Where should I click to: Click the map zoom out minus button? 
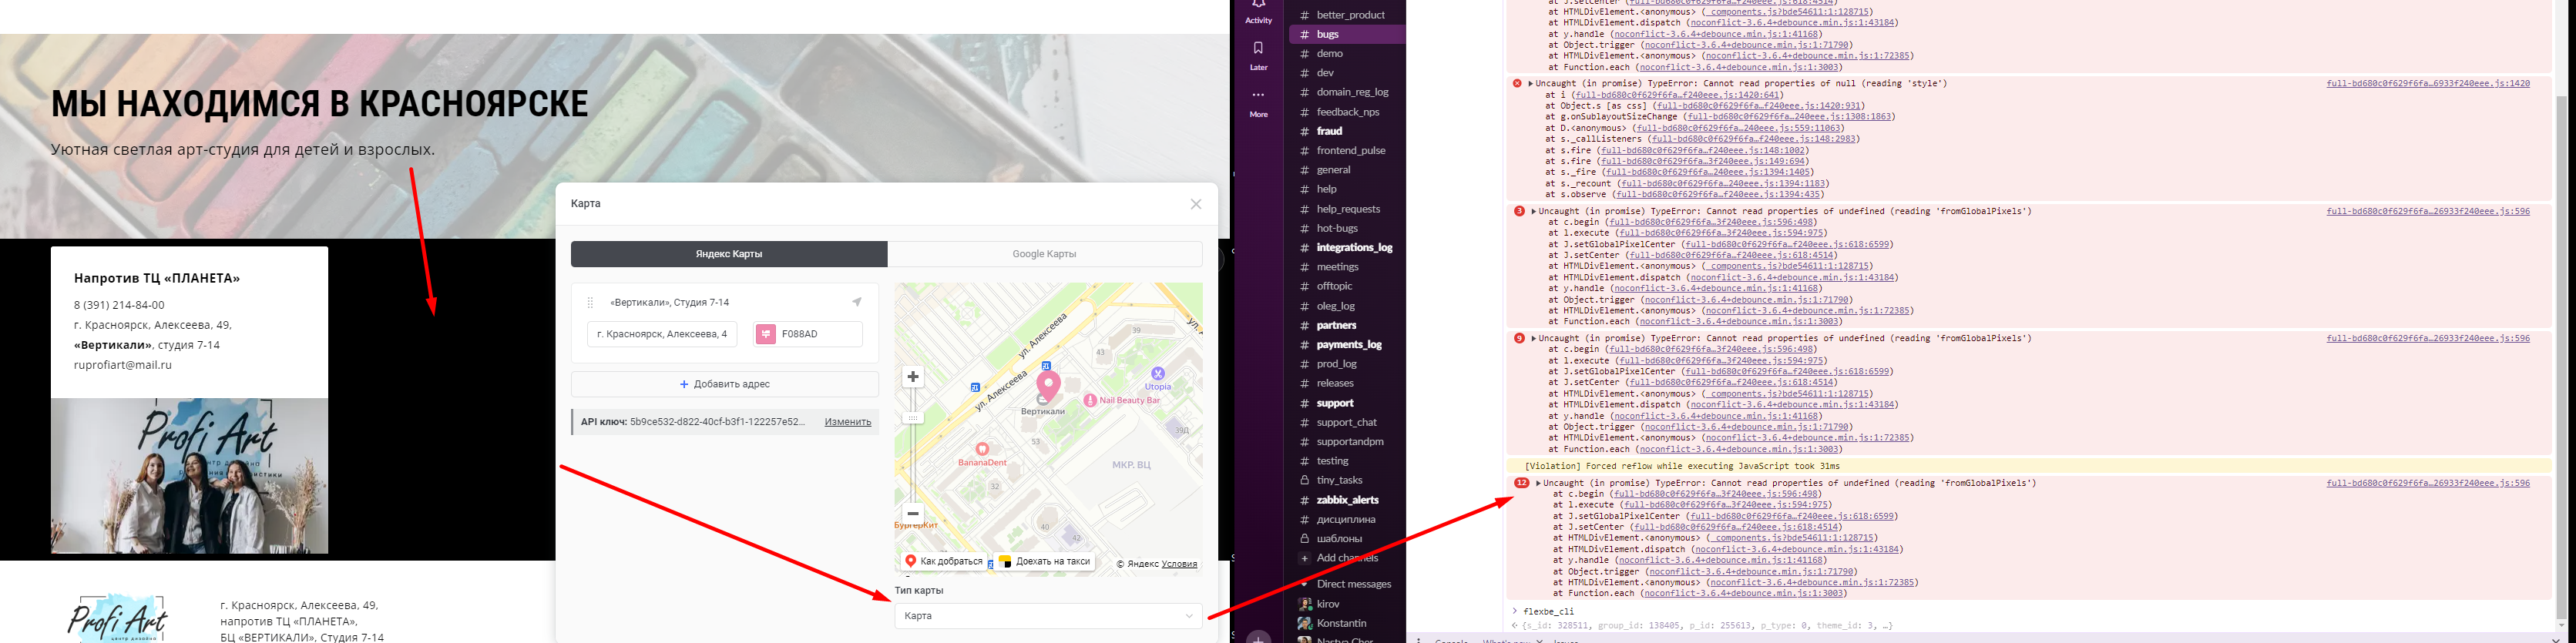point(912,513)
